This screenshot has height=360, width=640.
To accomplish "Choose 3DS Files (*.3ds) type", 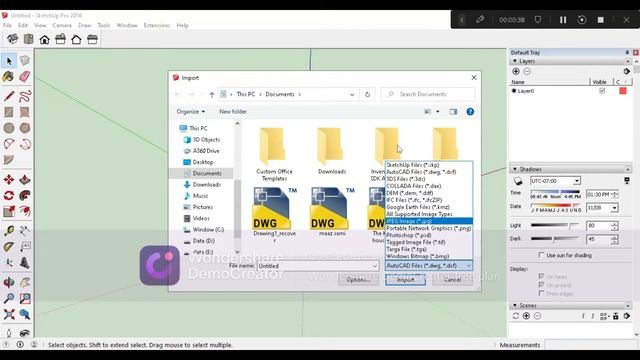I will [429, 179].
